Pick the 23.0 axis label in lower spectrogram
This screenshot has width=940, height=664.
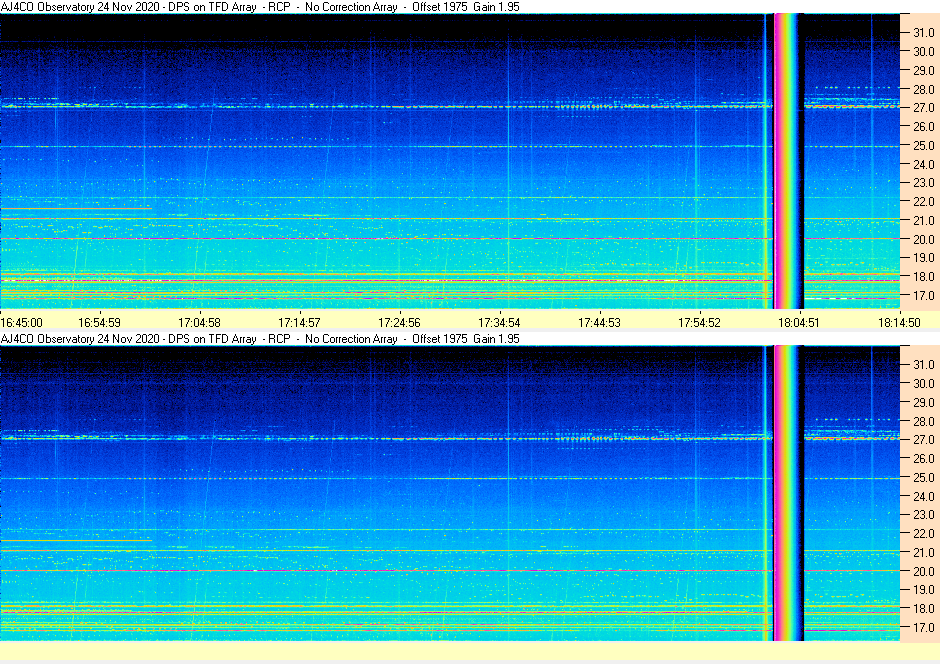click(x=924, y=515)
